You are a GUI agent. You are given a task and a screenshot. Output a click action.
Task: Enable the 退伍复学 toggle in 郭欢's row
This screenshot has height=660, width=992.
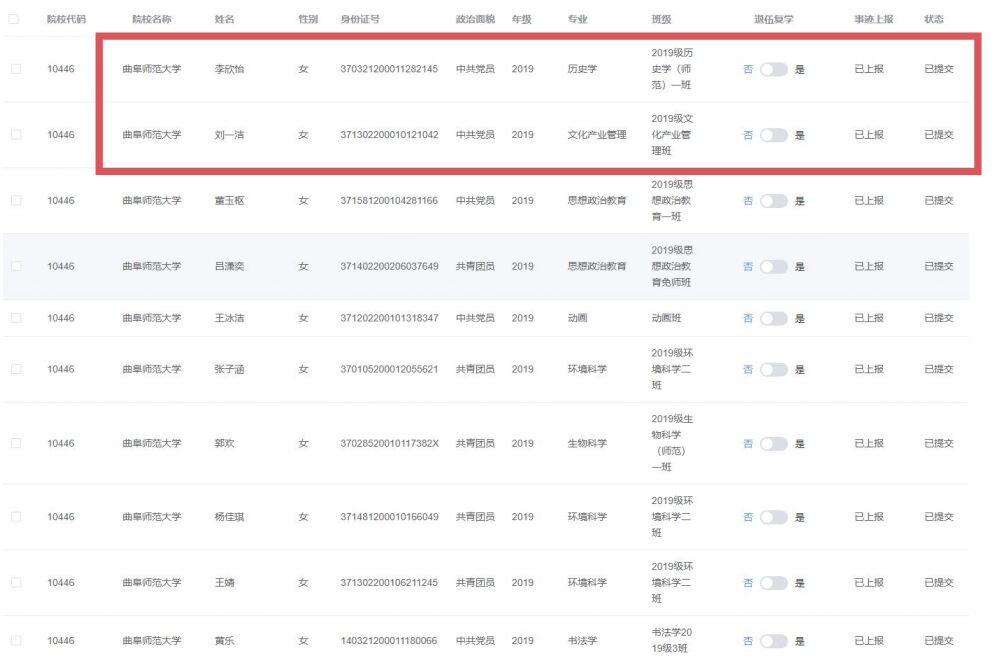coord(774,444)
